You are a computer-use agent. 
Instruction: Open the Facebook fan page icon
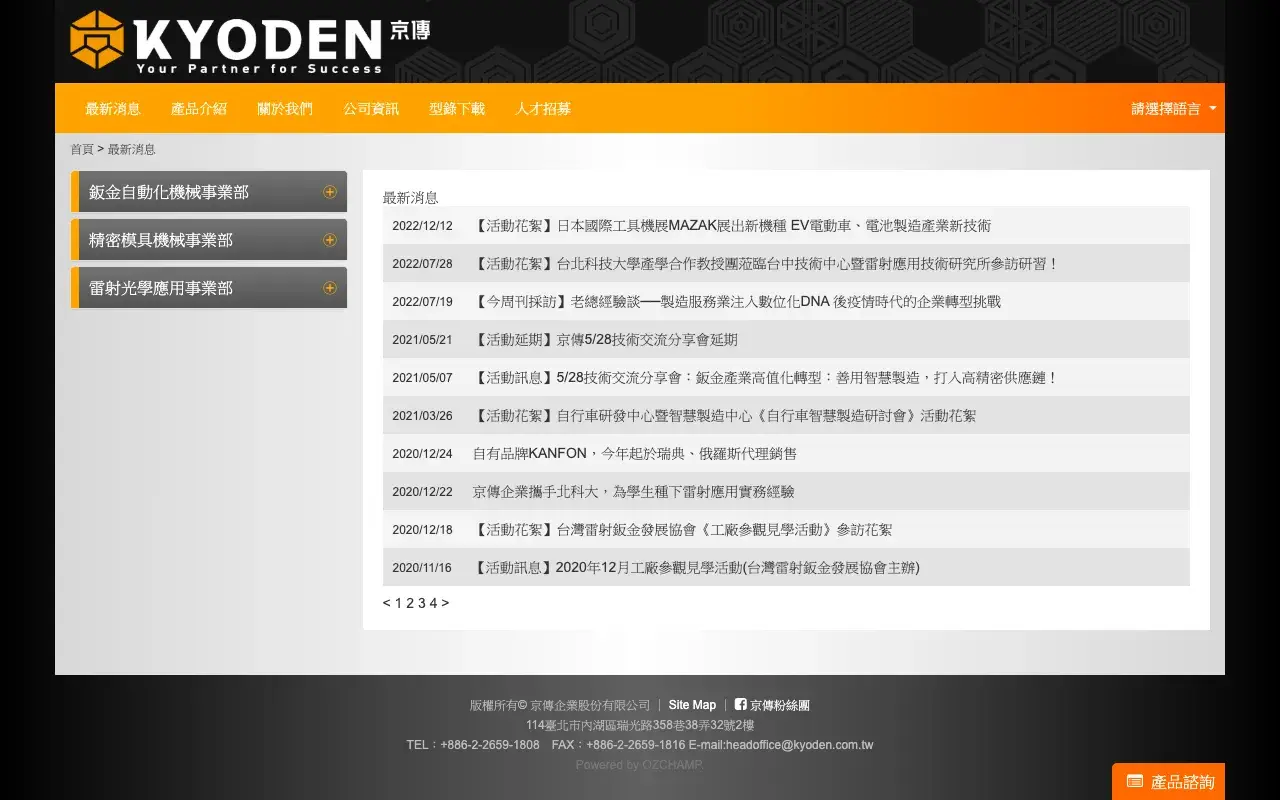point(740,704)
